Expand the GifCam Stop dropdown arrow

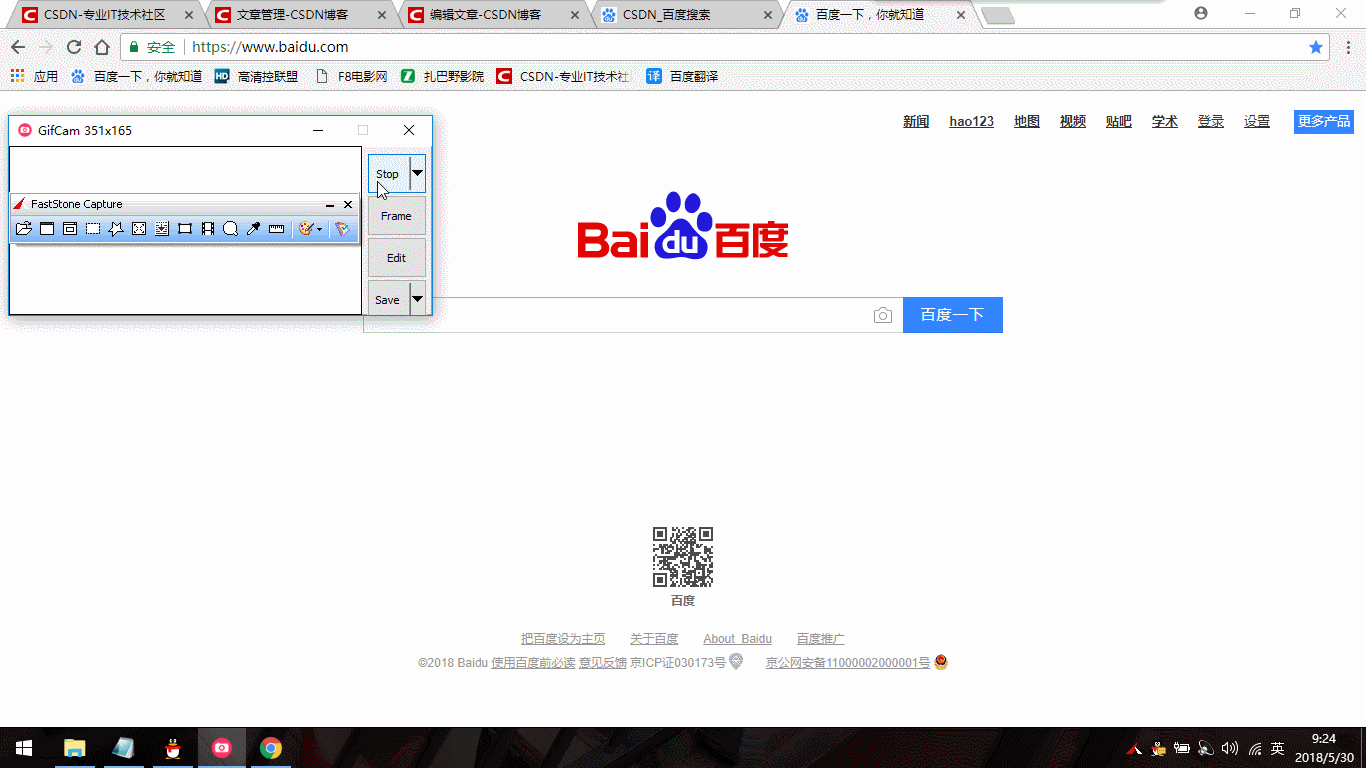[418, 174]
